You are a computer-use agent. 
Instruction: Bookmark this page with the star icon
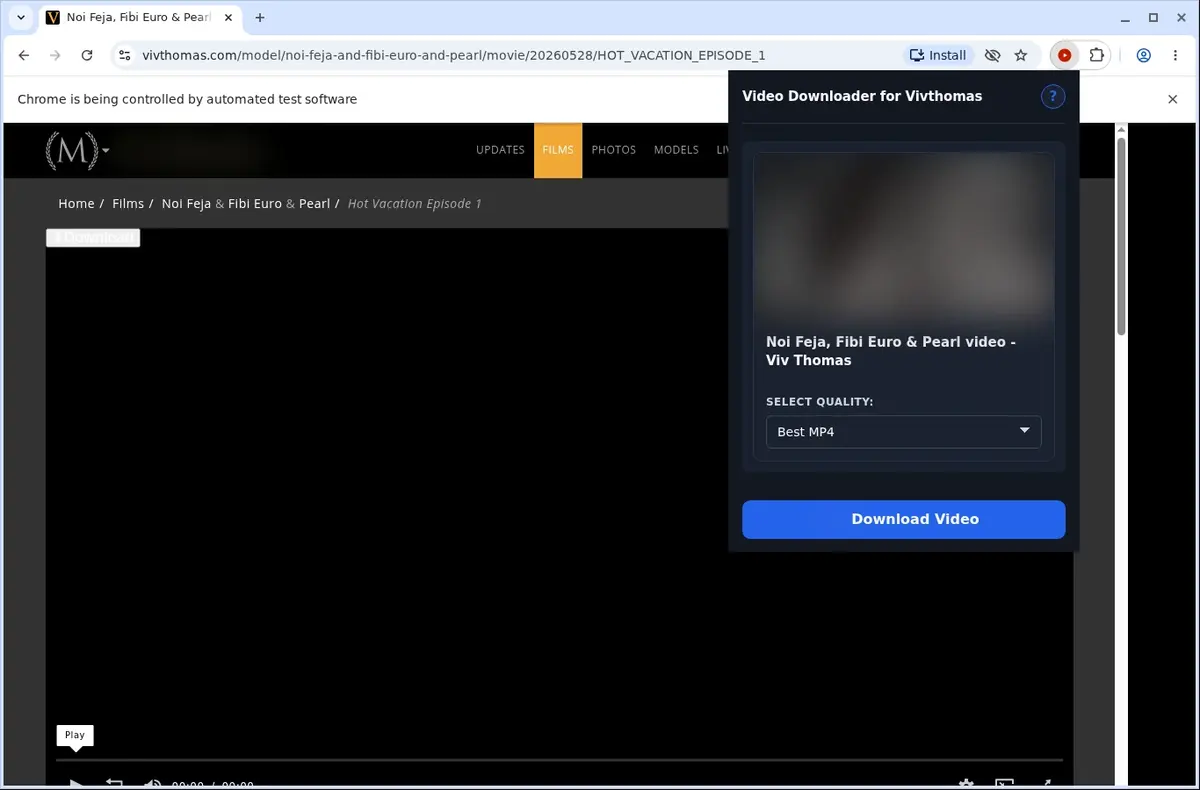(x=1021, y=55)
